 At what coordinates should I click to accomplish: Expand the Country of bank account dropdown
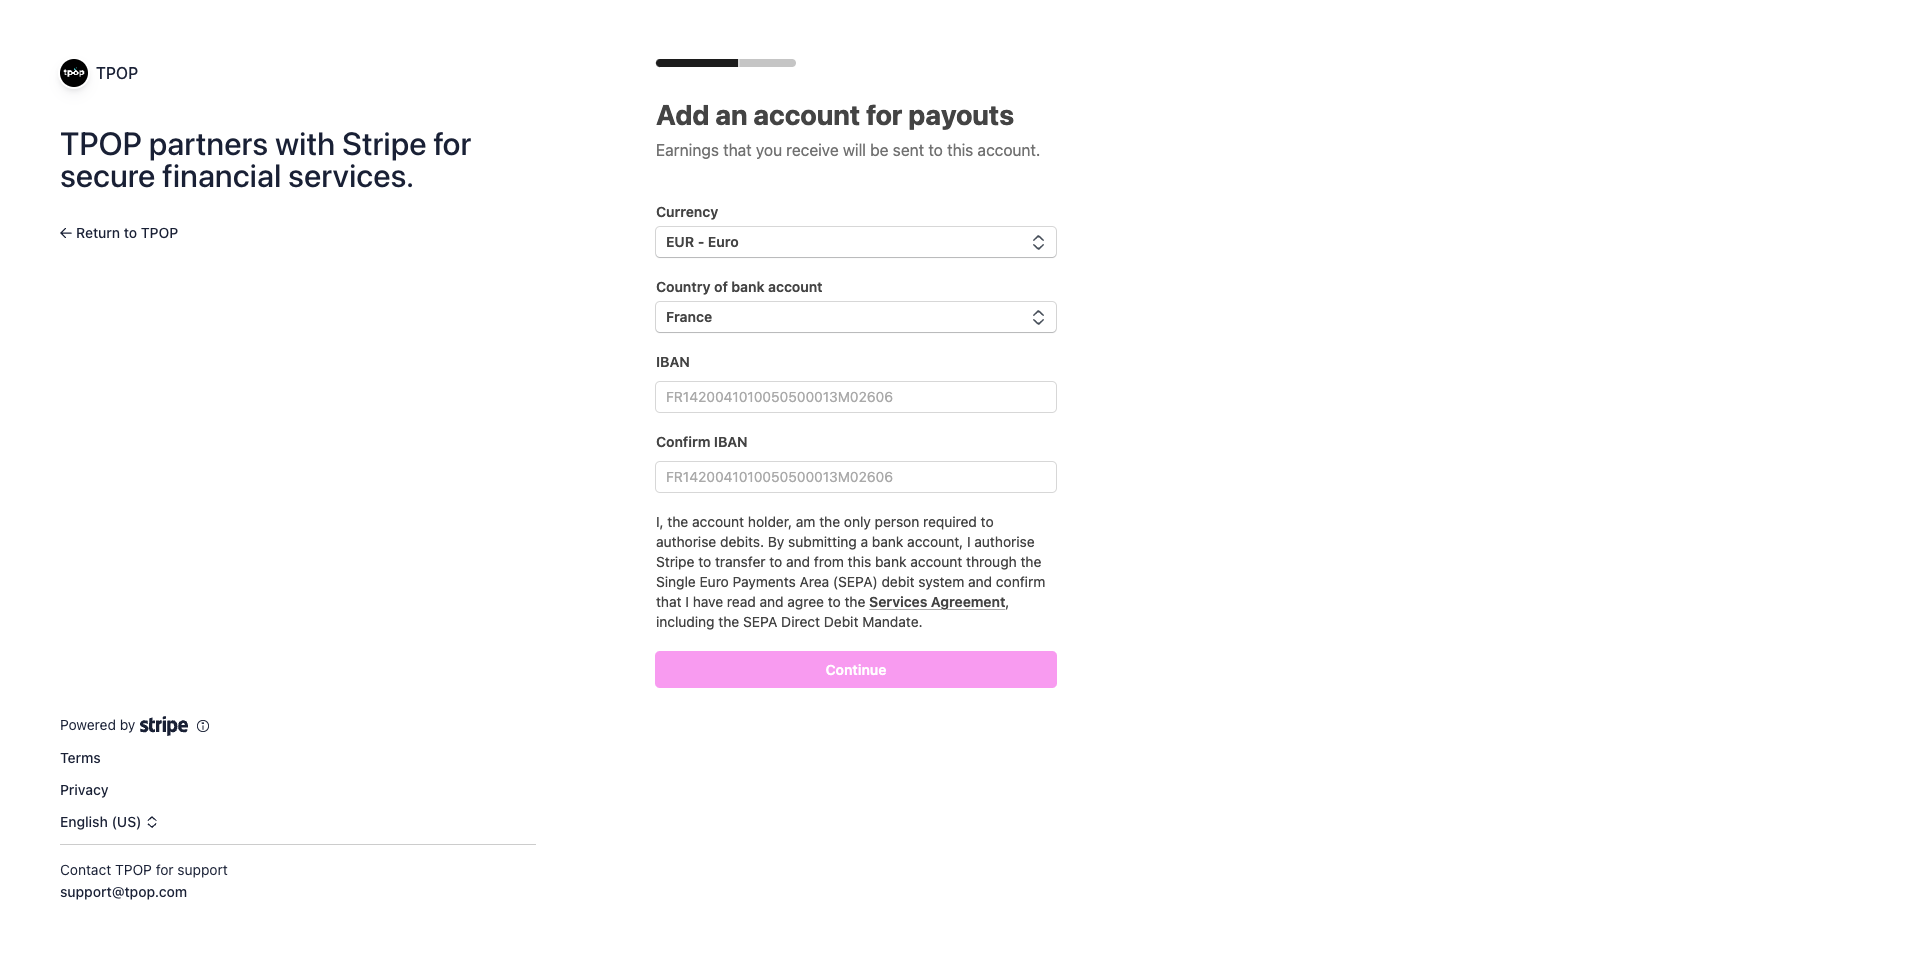[845, 317]
